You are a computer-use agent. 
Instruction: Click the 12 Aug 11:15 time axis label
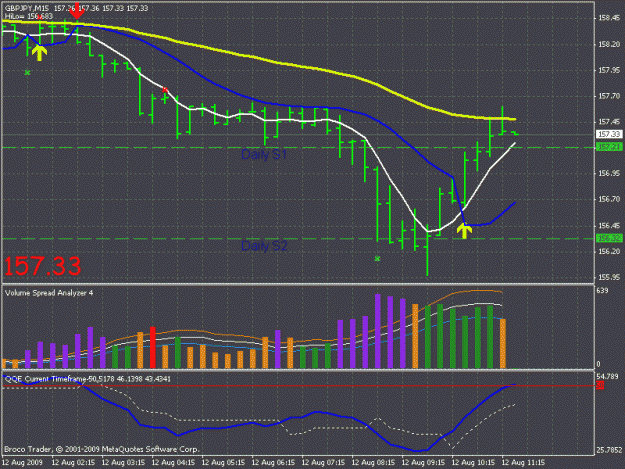click(x=523, y=463)
